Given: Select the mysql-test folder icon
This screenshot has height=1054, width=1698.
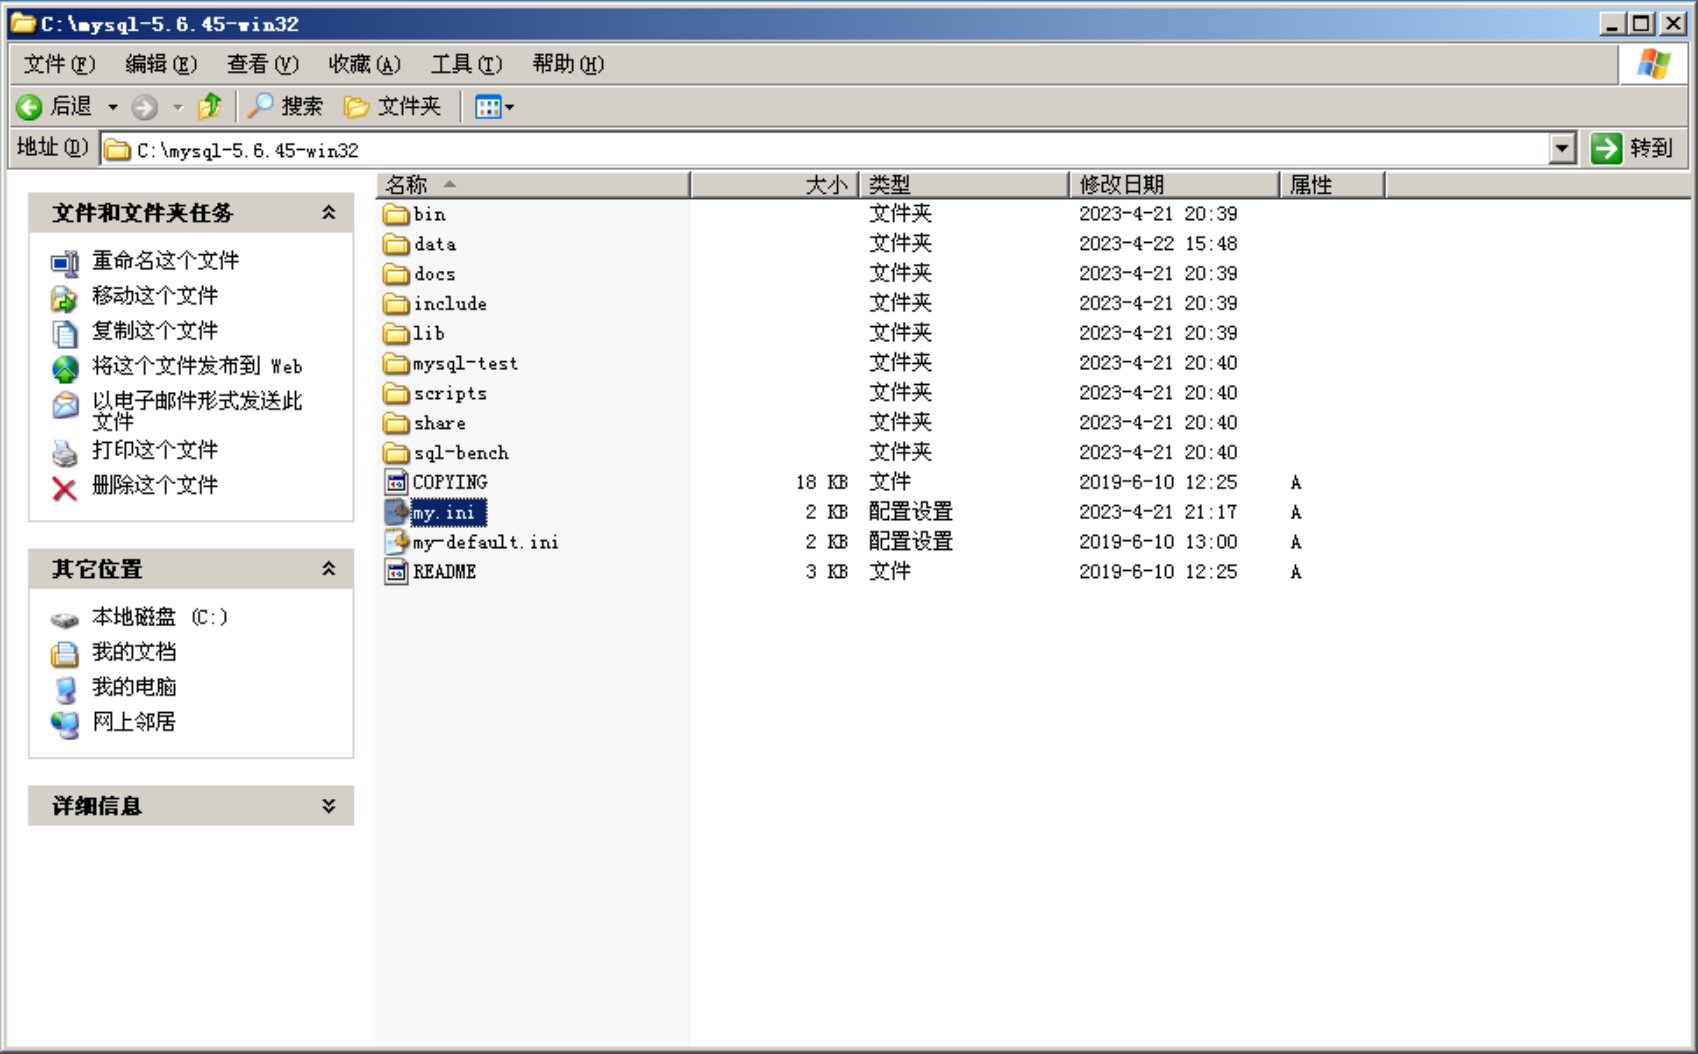Looking at the screenshot, I should 396,363.
